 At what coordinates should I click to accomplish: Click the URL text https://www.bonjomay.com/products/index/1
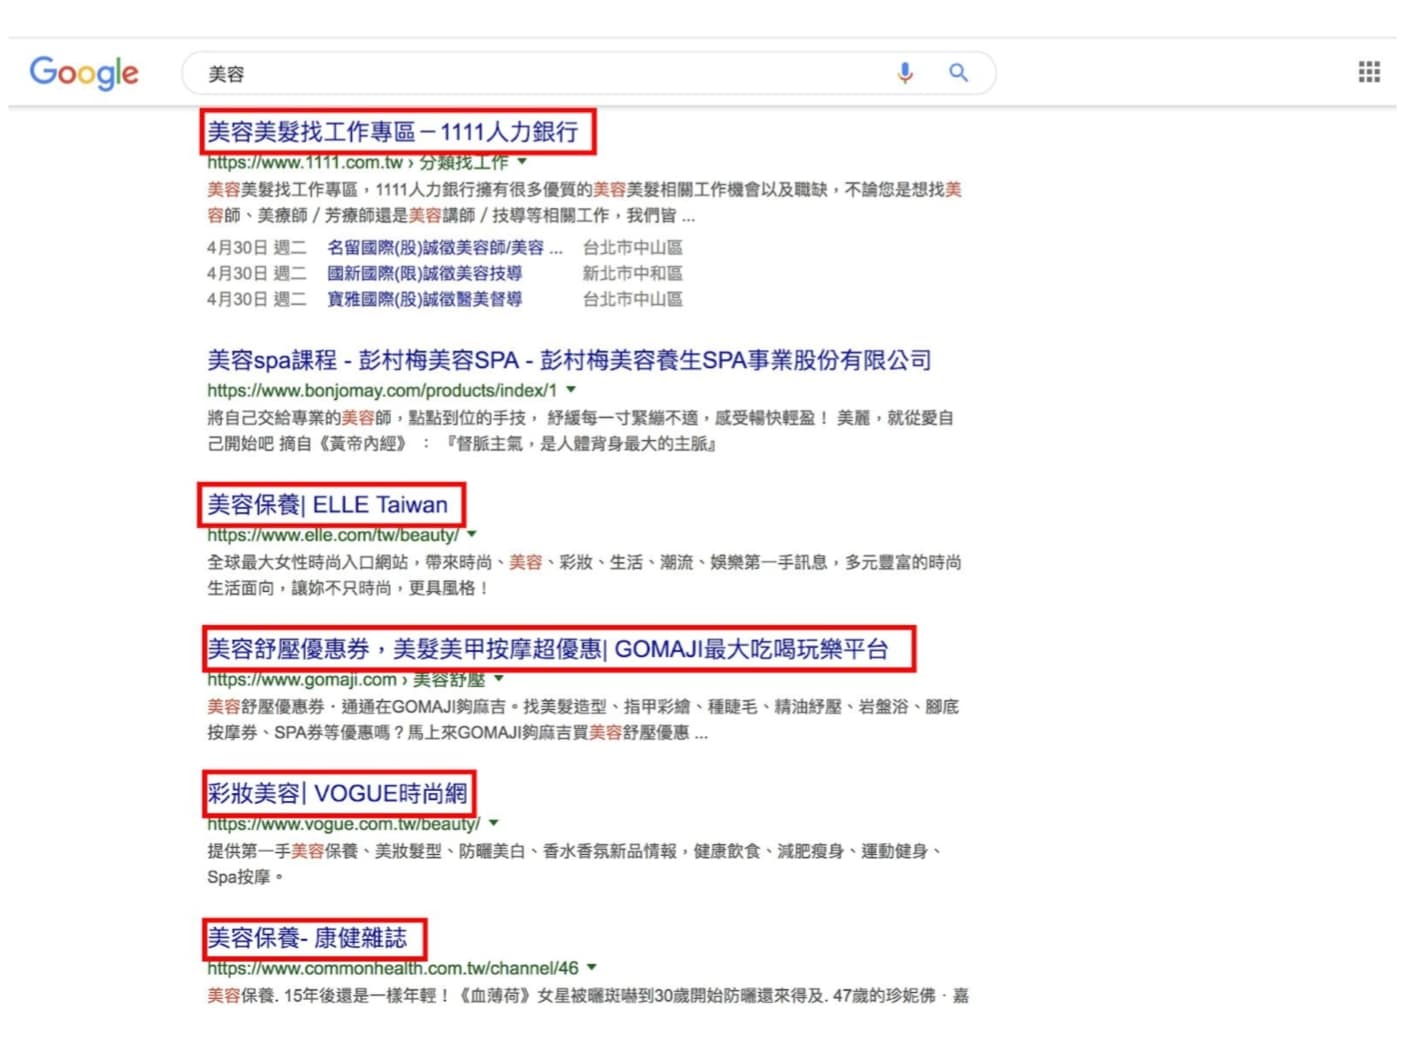[x=382, y=390]
